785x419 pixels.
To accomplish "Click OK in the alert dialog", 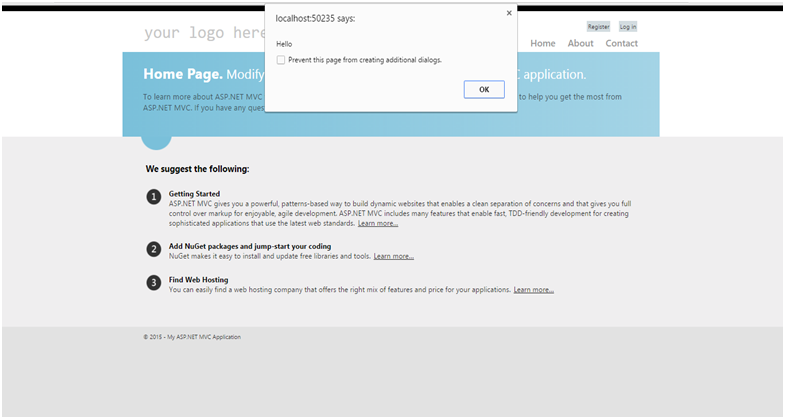I will pos(484,90).
